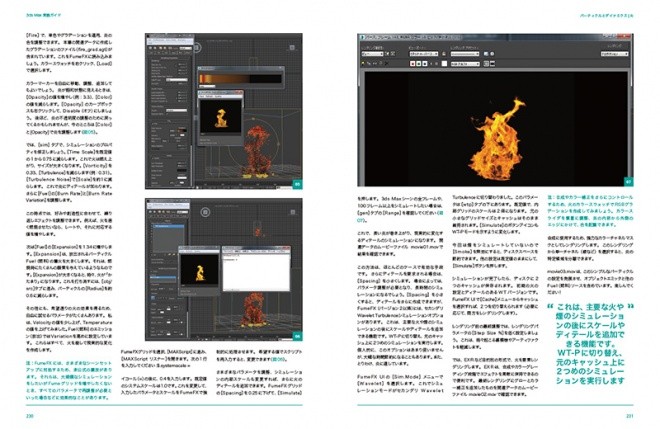Click the fire color gradient swatch in figure 05 panel

point(182,131)
